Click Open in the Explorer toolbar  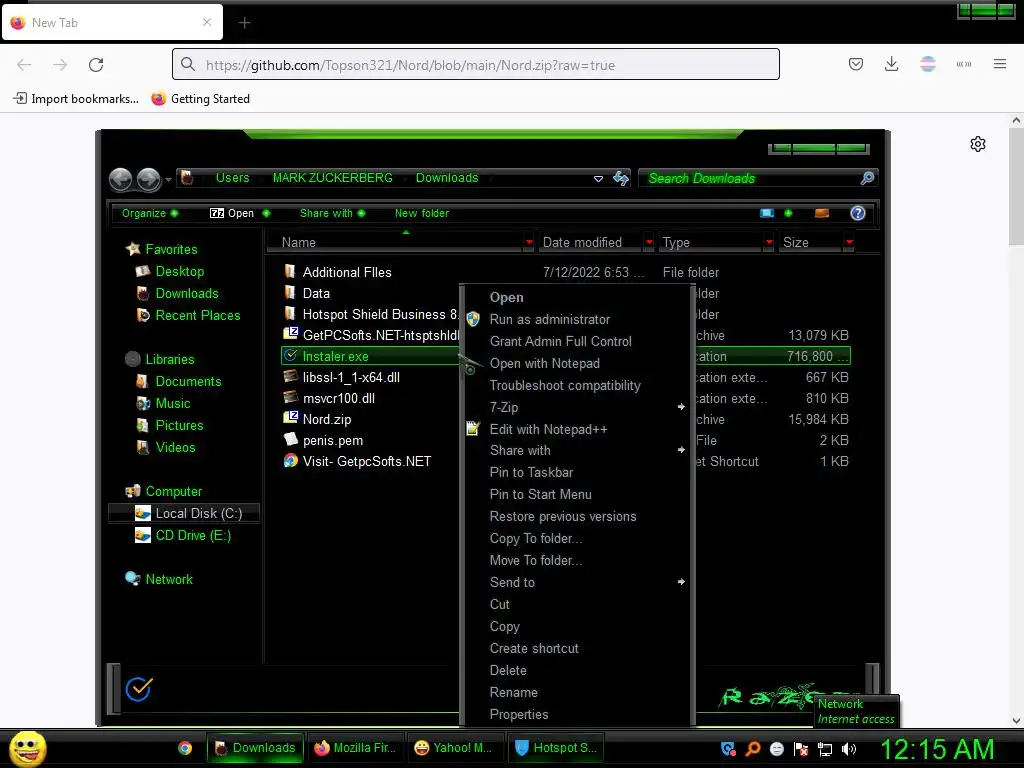239,213
